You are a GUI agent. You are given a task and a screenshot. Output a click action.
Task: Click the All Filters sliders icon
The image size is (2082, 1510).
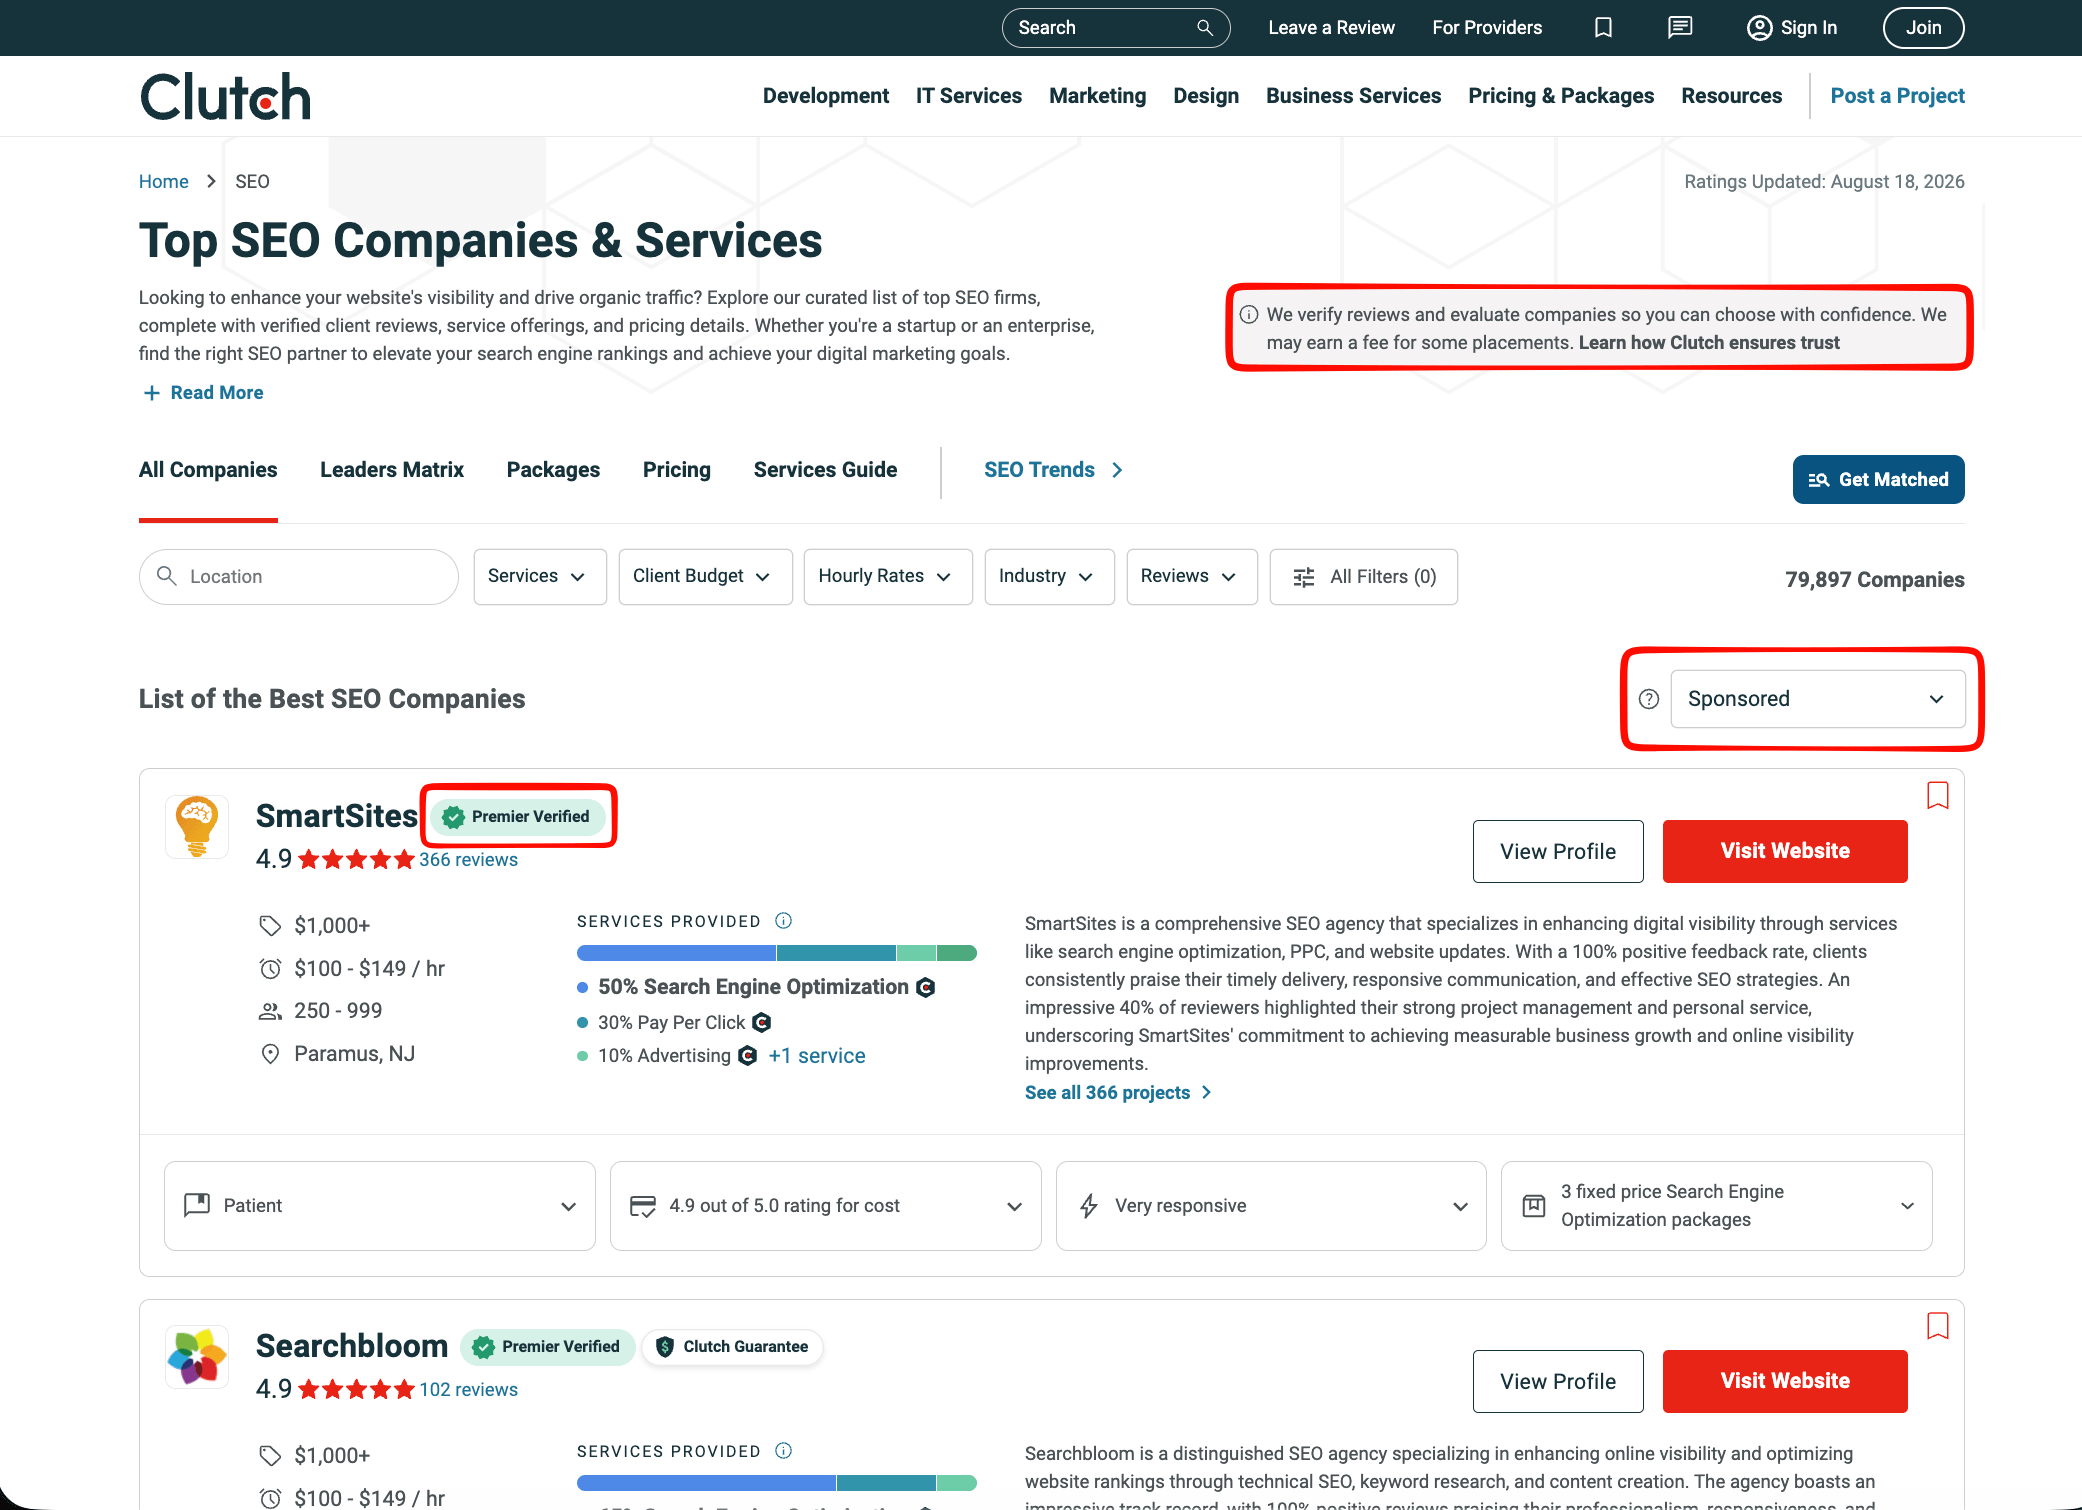pyautogui.click(x=1304, y=577)
